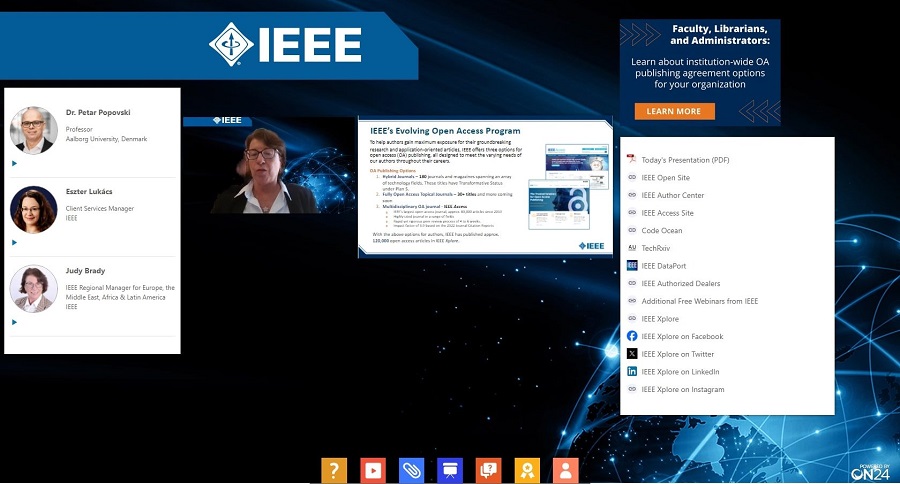Image resolution: width=900 pixels, height=484 pixels.
Task: Open the TechRxiv link
Action: tap(655, 248)
